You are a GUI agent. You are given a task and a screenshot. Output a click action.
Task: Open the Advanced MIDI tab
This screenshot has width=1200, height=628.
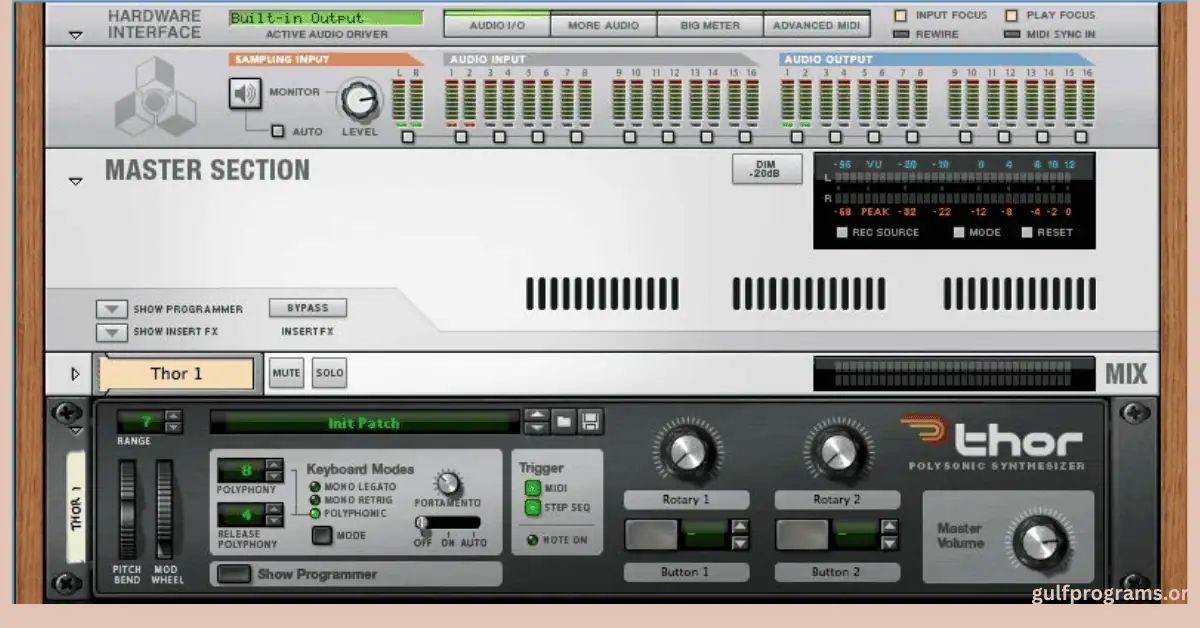tap(816, 25)
